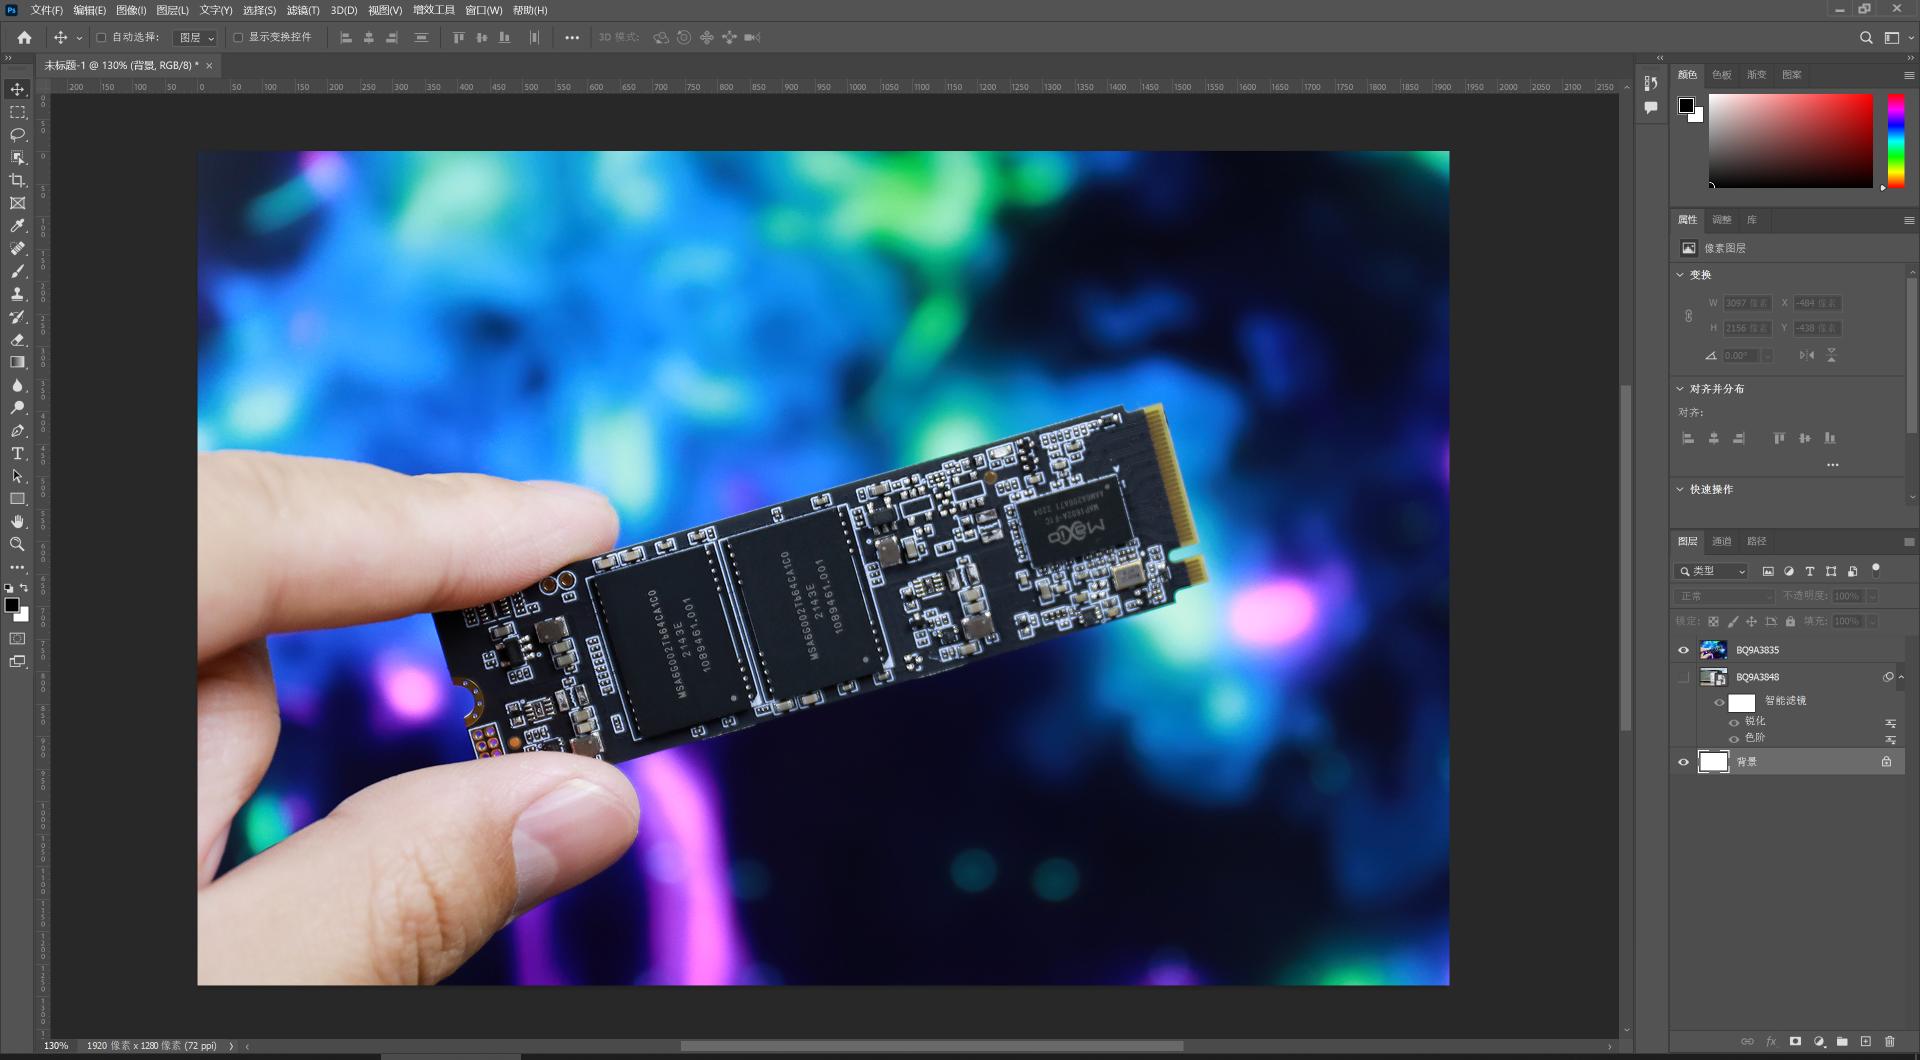
Task: Select the Eyedropper tool
Action: pos(17,225)
